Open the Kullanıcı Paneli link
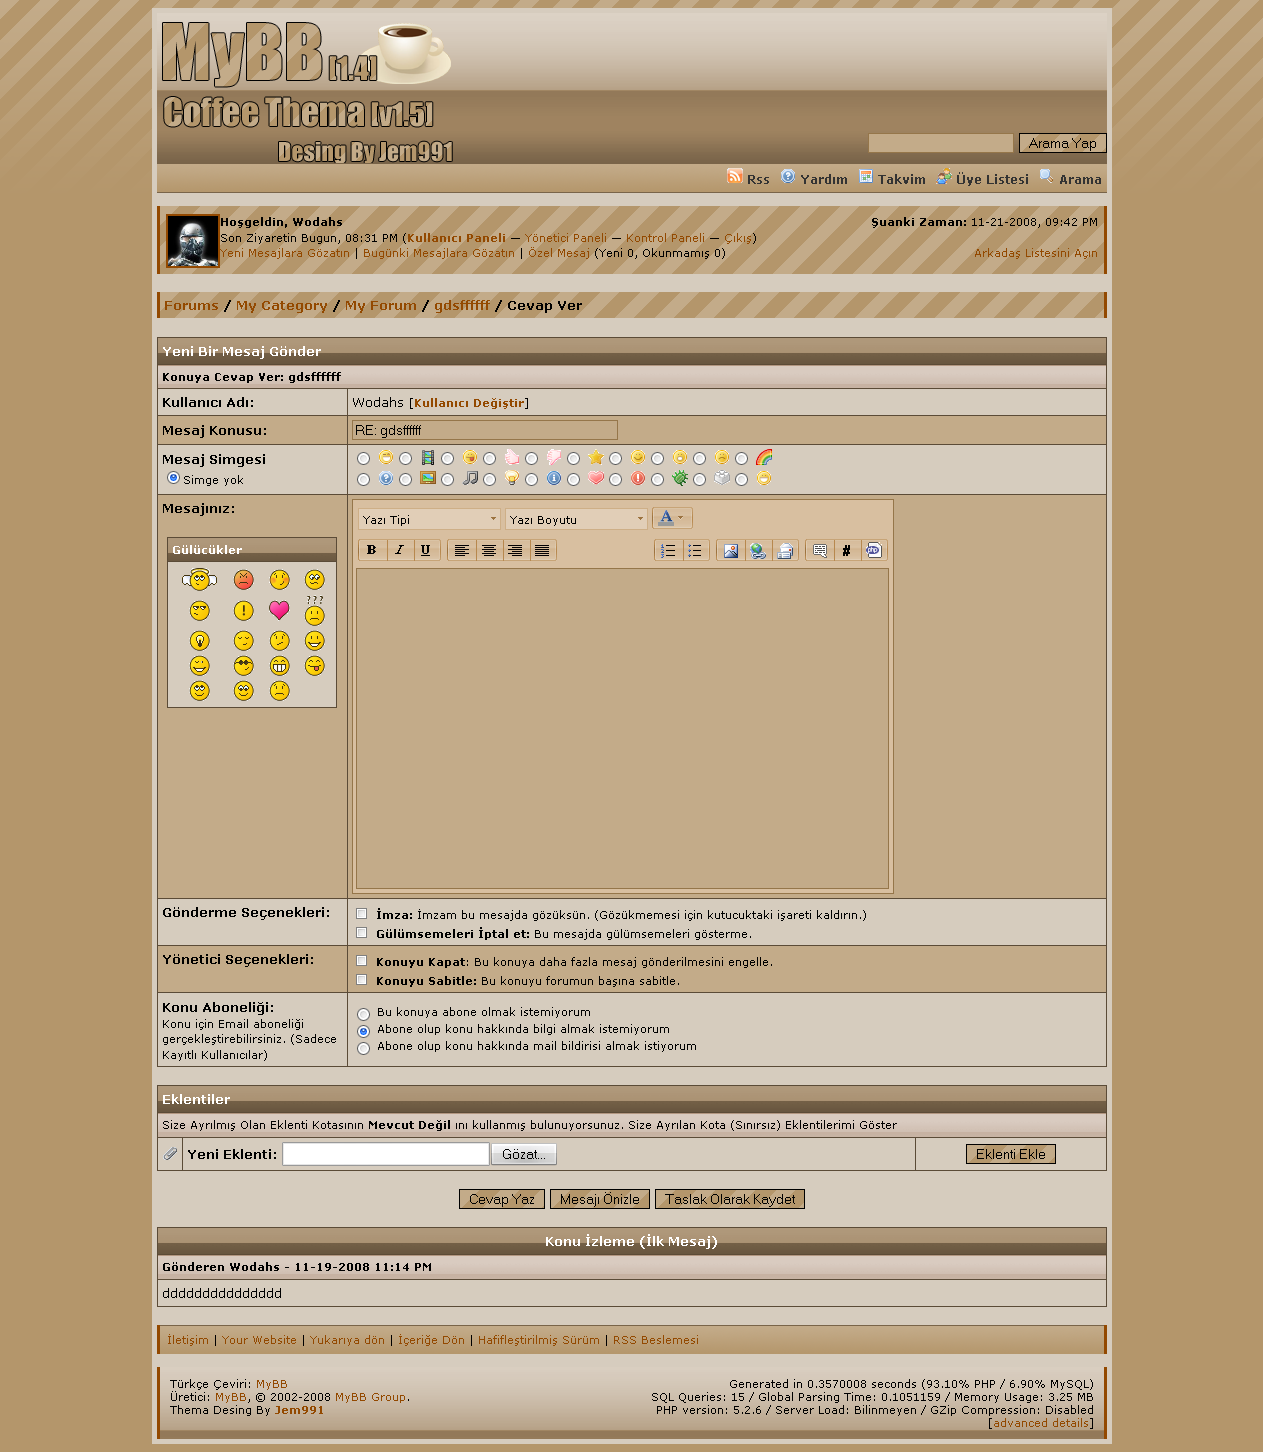 pos(456,238)
